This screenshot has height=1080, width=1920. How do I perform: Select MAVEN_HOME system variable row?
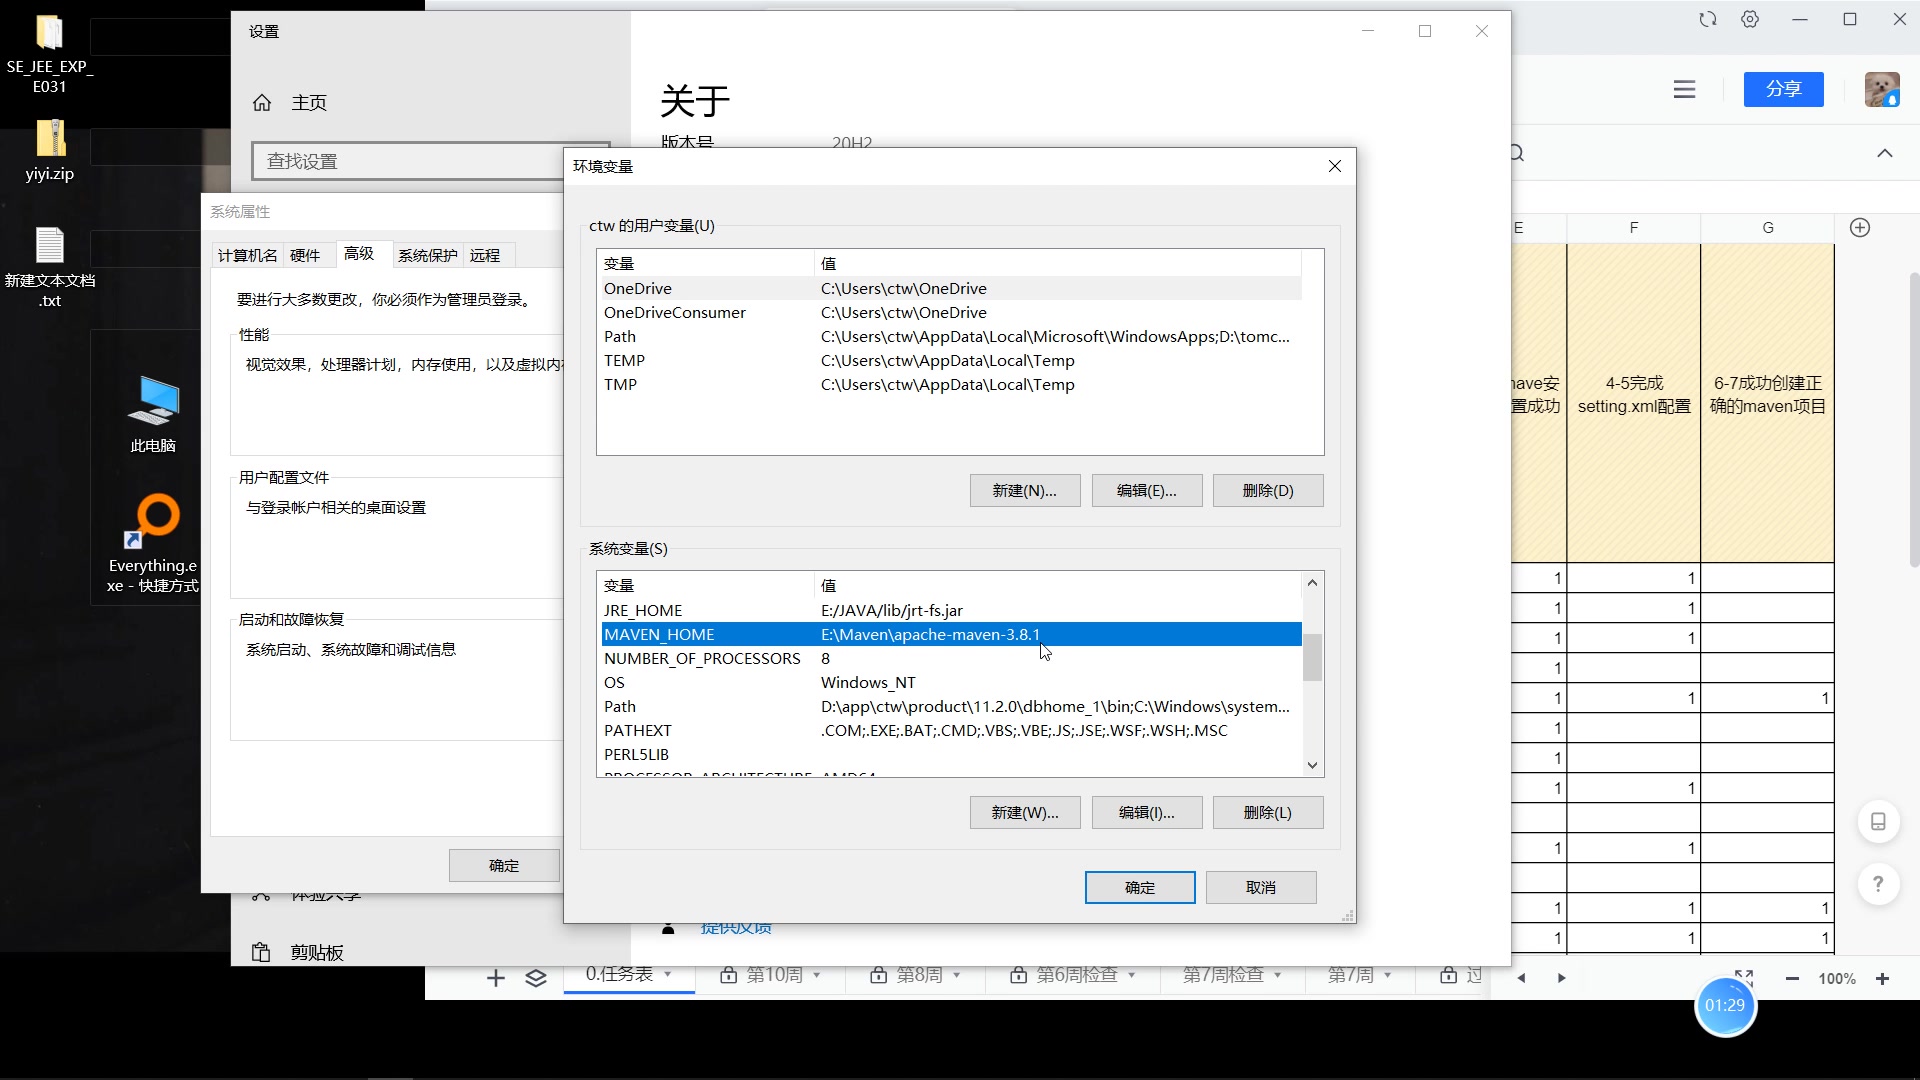click(950, 634)
